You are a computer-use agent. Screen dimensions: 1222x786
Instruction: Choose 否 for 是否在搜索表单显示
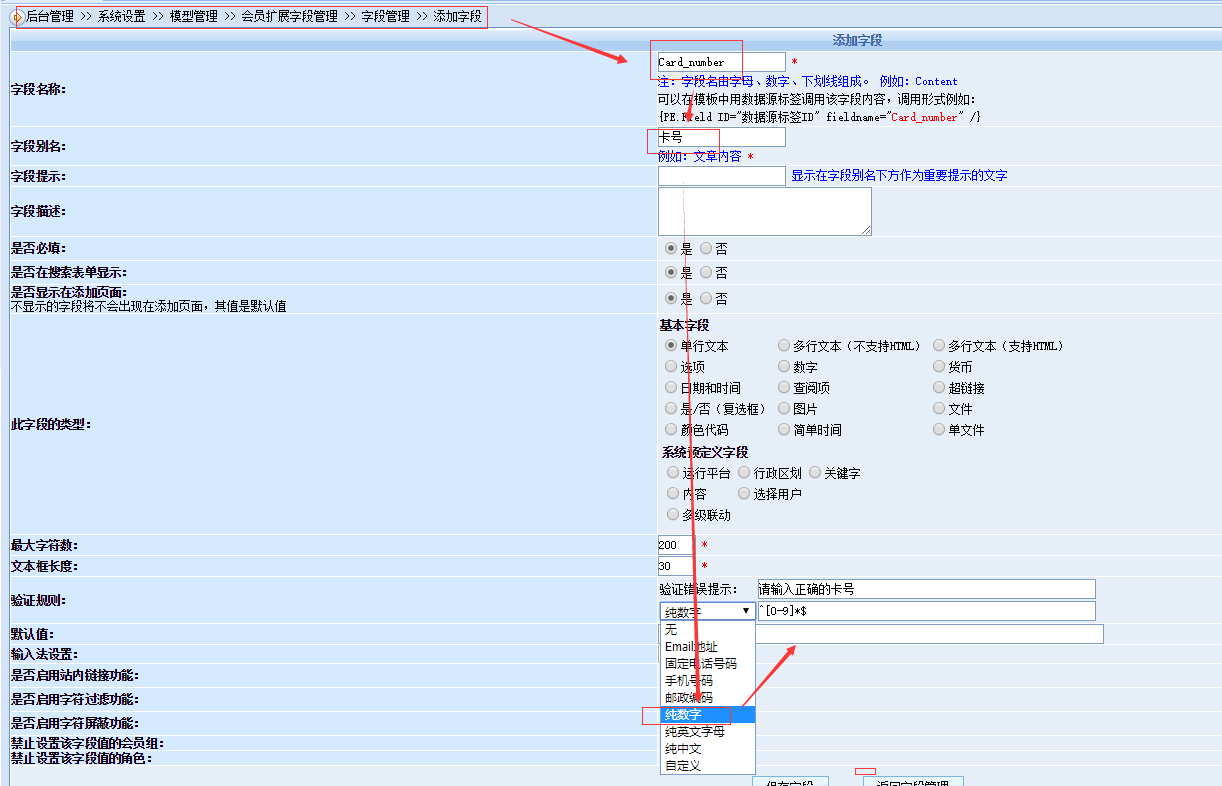pyautogui.click(x=707, y=273)
